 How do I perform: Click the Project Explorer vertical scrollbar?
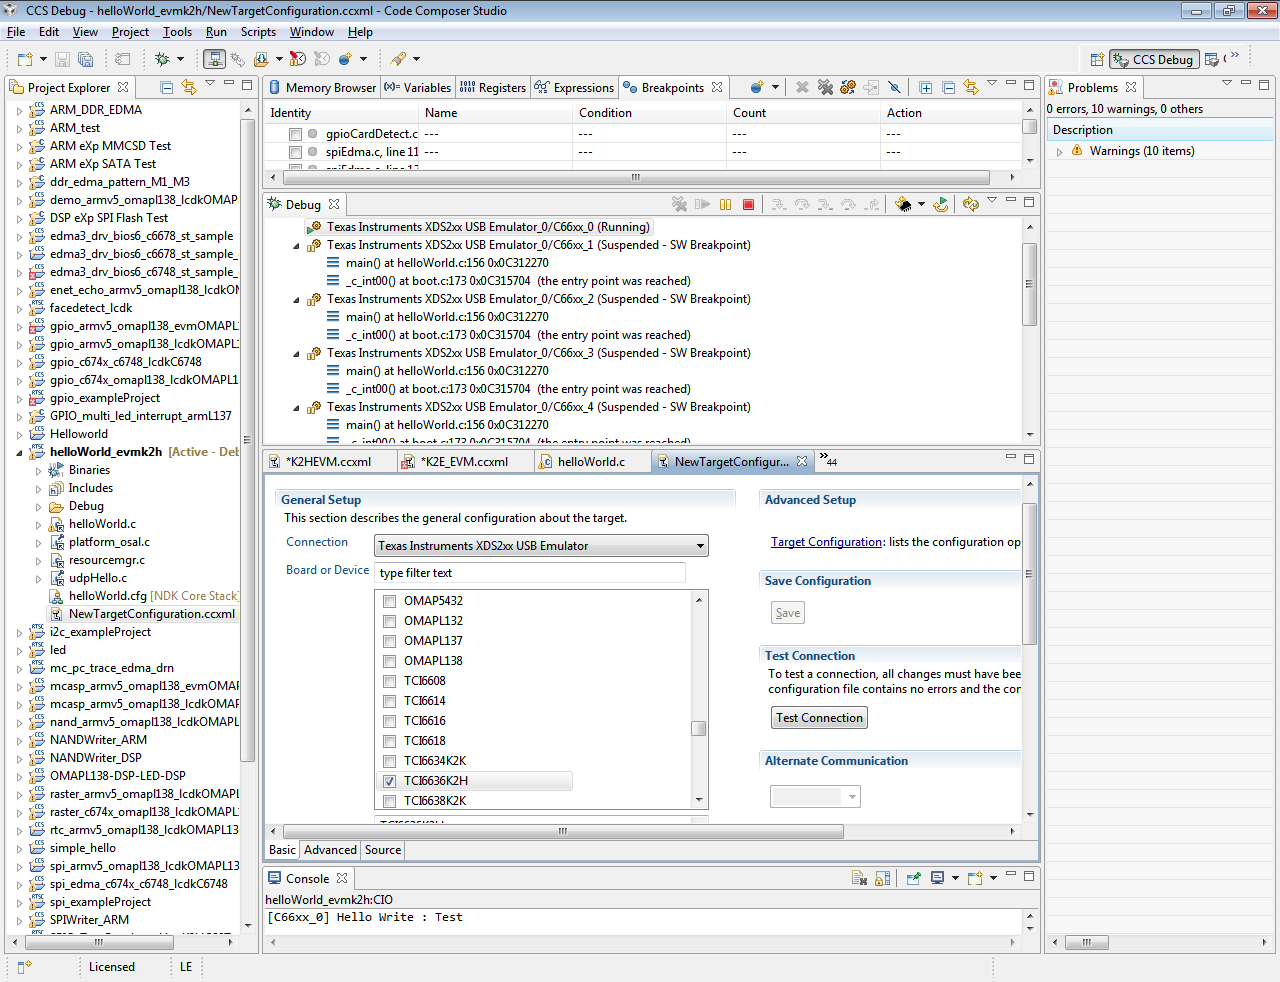pos(247,440)
